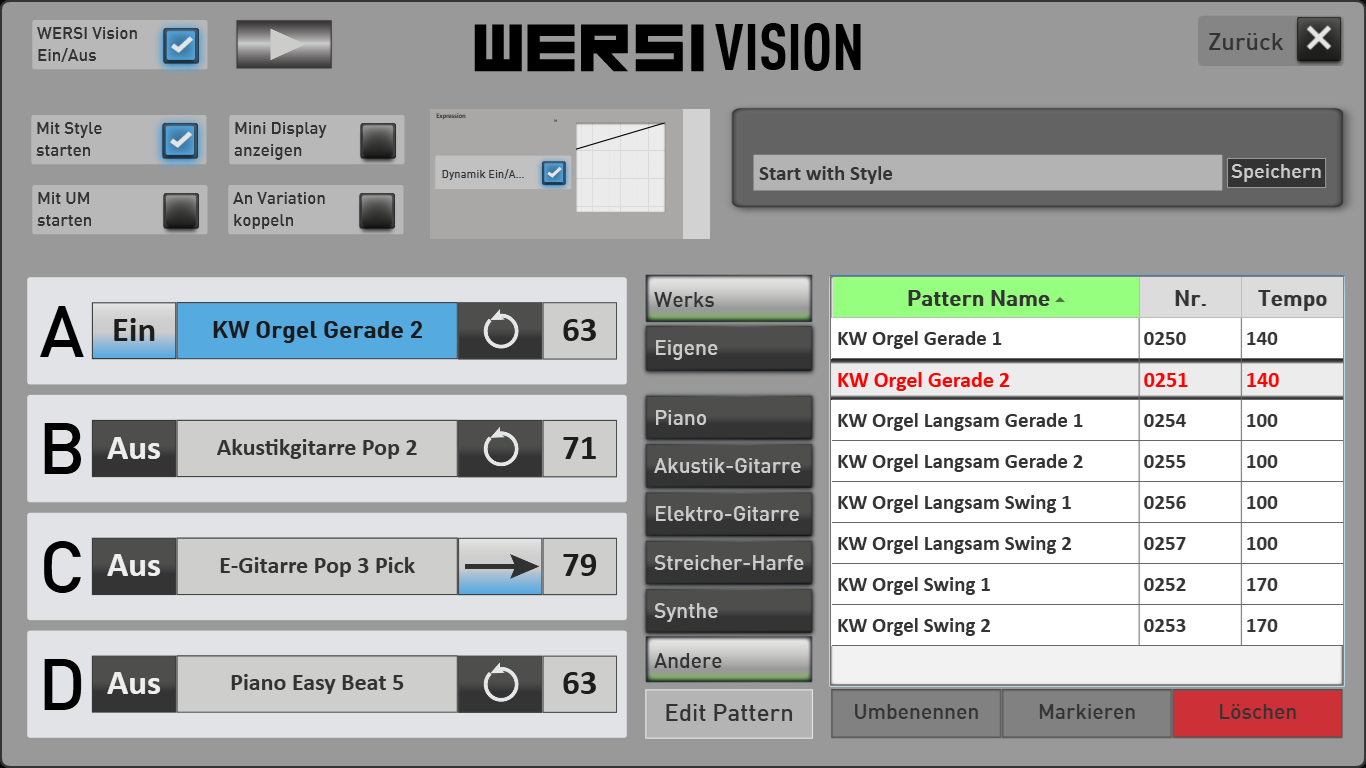
Task: Click pattern number 0253 cell
Action: coord(1190,626)
